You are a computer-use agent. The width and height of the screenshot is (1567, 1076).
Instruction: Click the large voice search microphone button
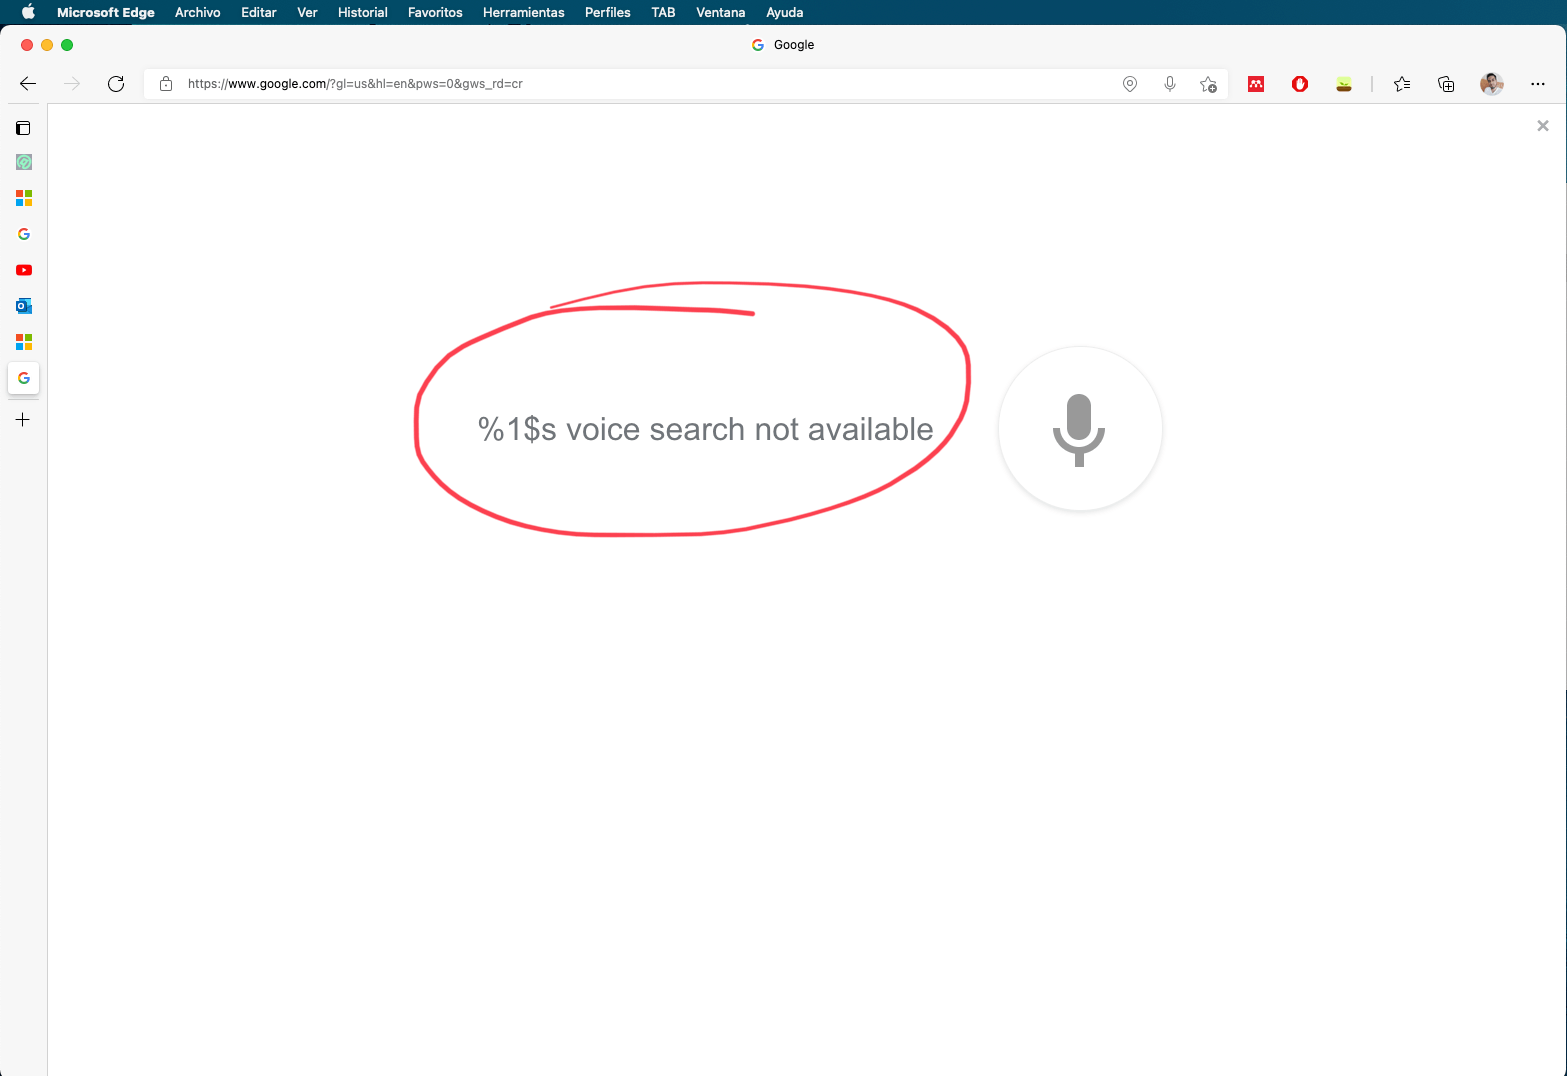pyautogui.click(x=1080, y=429)
